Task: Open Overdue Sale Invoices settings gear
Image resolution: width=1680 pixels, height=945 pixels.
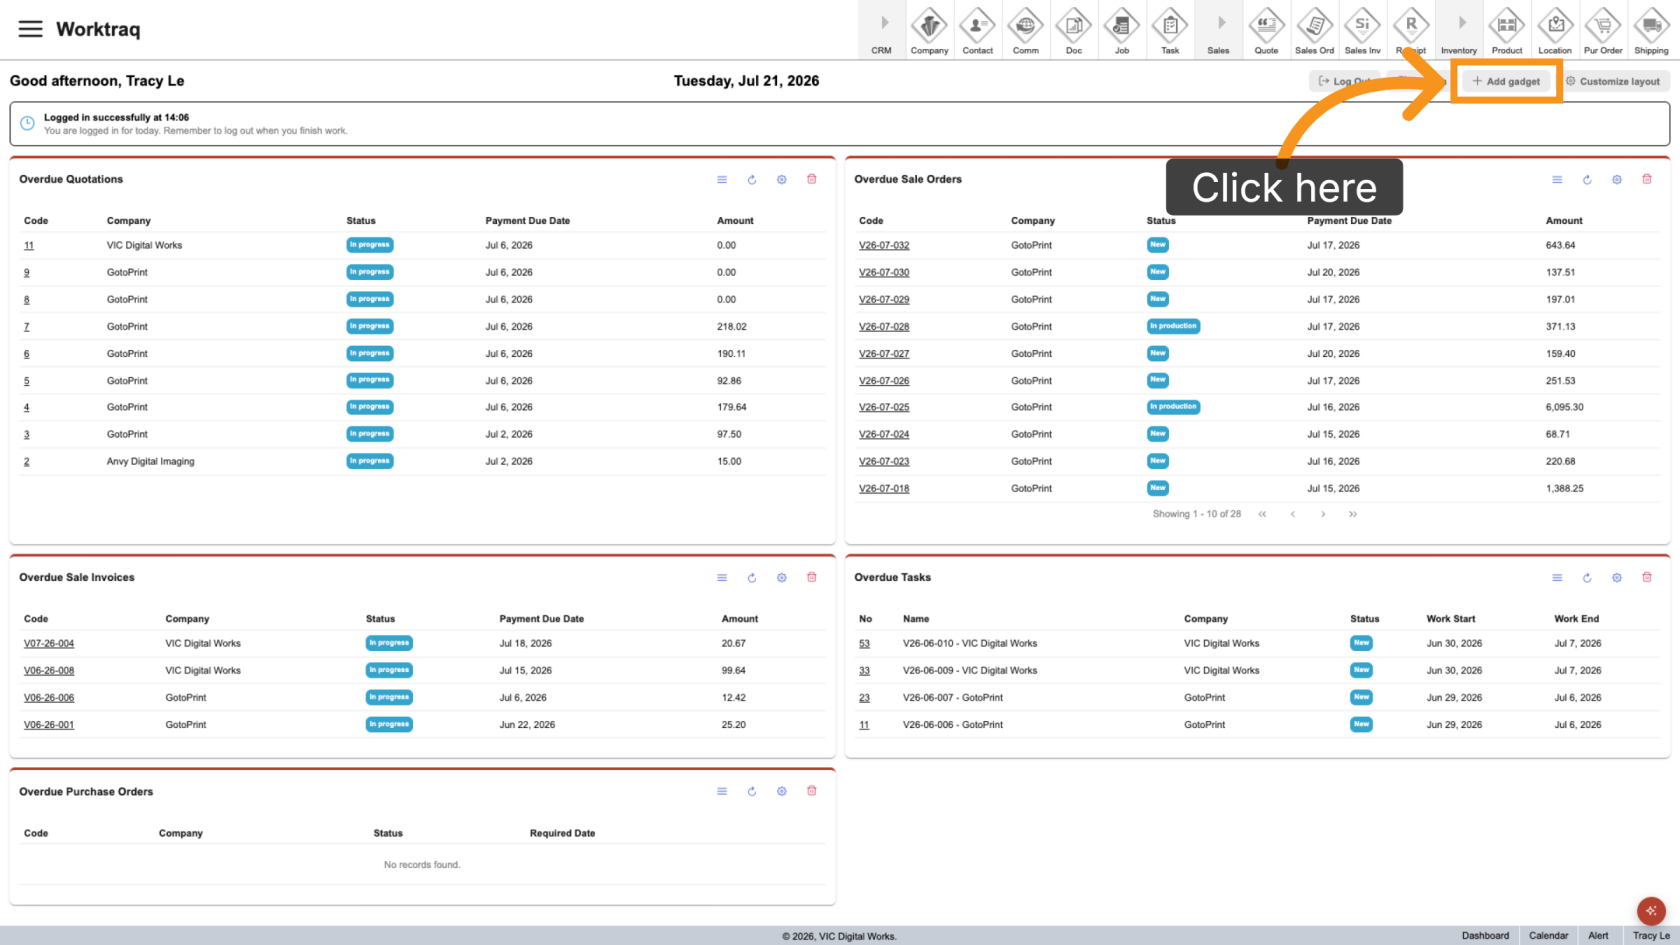Action: click(782, 578)
